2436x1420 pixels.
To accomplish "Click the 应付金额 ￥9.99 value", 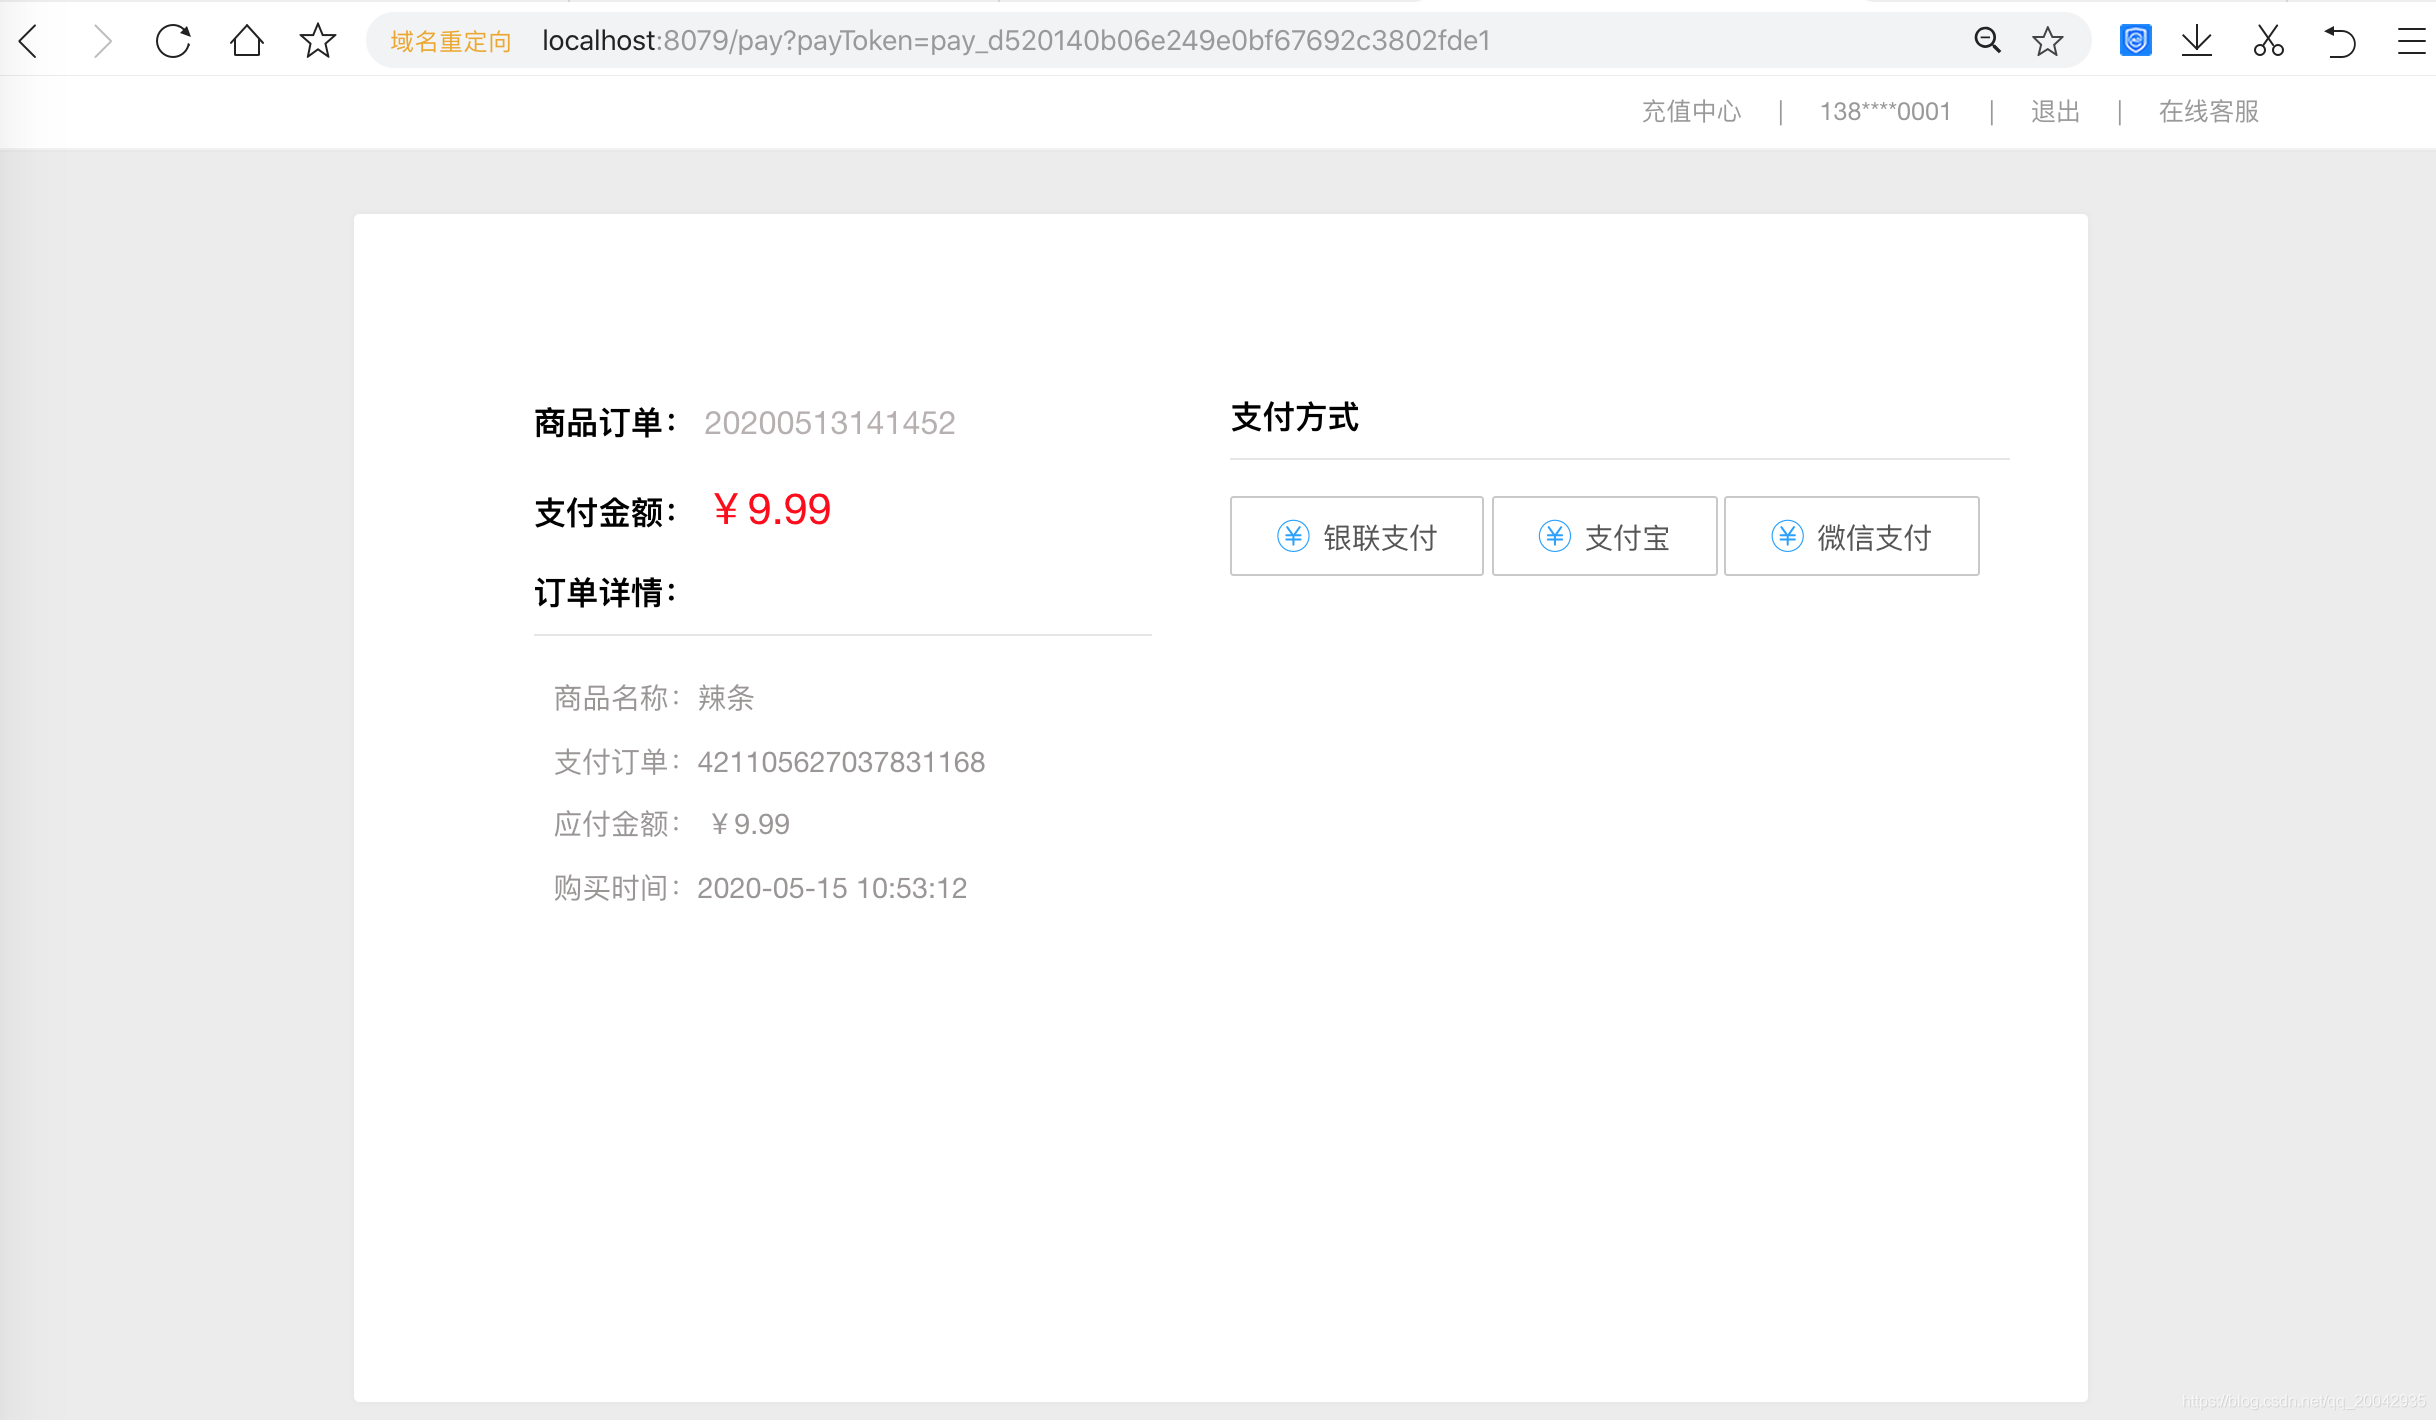I will [x=750, y=824].
